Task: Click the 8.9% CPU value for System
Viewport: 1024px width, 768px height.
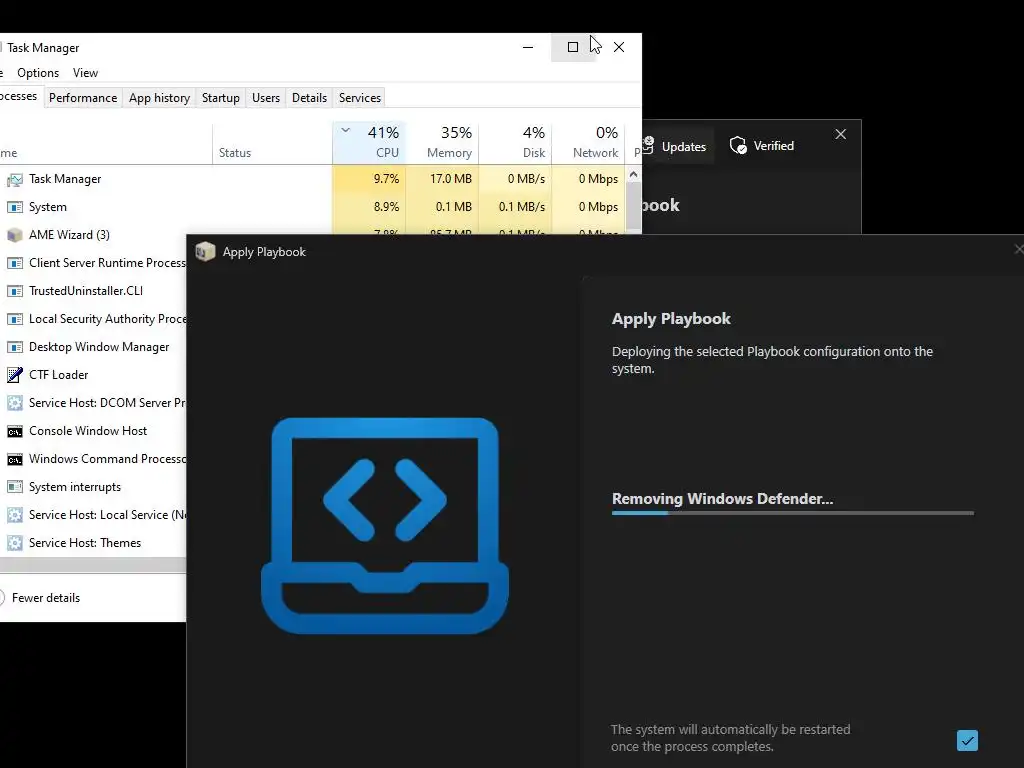Action: click(x=386, y=207)
